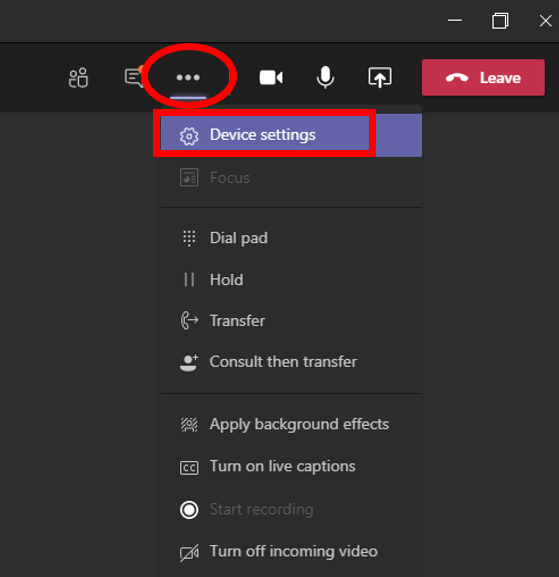
Task: Leave the call with Leave button
Action: 483,78
